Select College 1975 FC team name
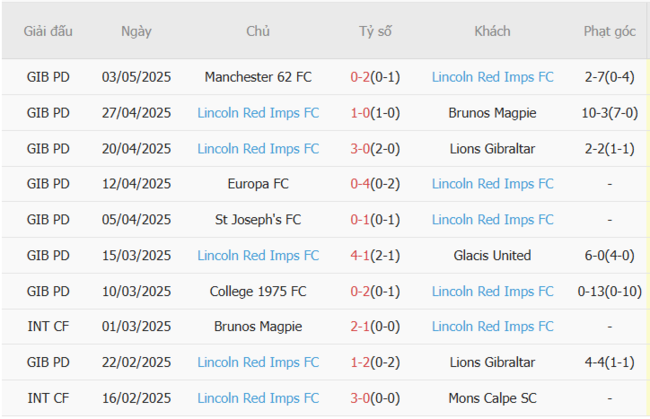Image resolution: width=650 pixels, height=419 pixels. pos(258,291)
